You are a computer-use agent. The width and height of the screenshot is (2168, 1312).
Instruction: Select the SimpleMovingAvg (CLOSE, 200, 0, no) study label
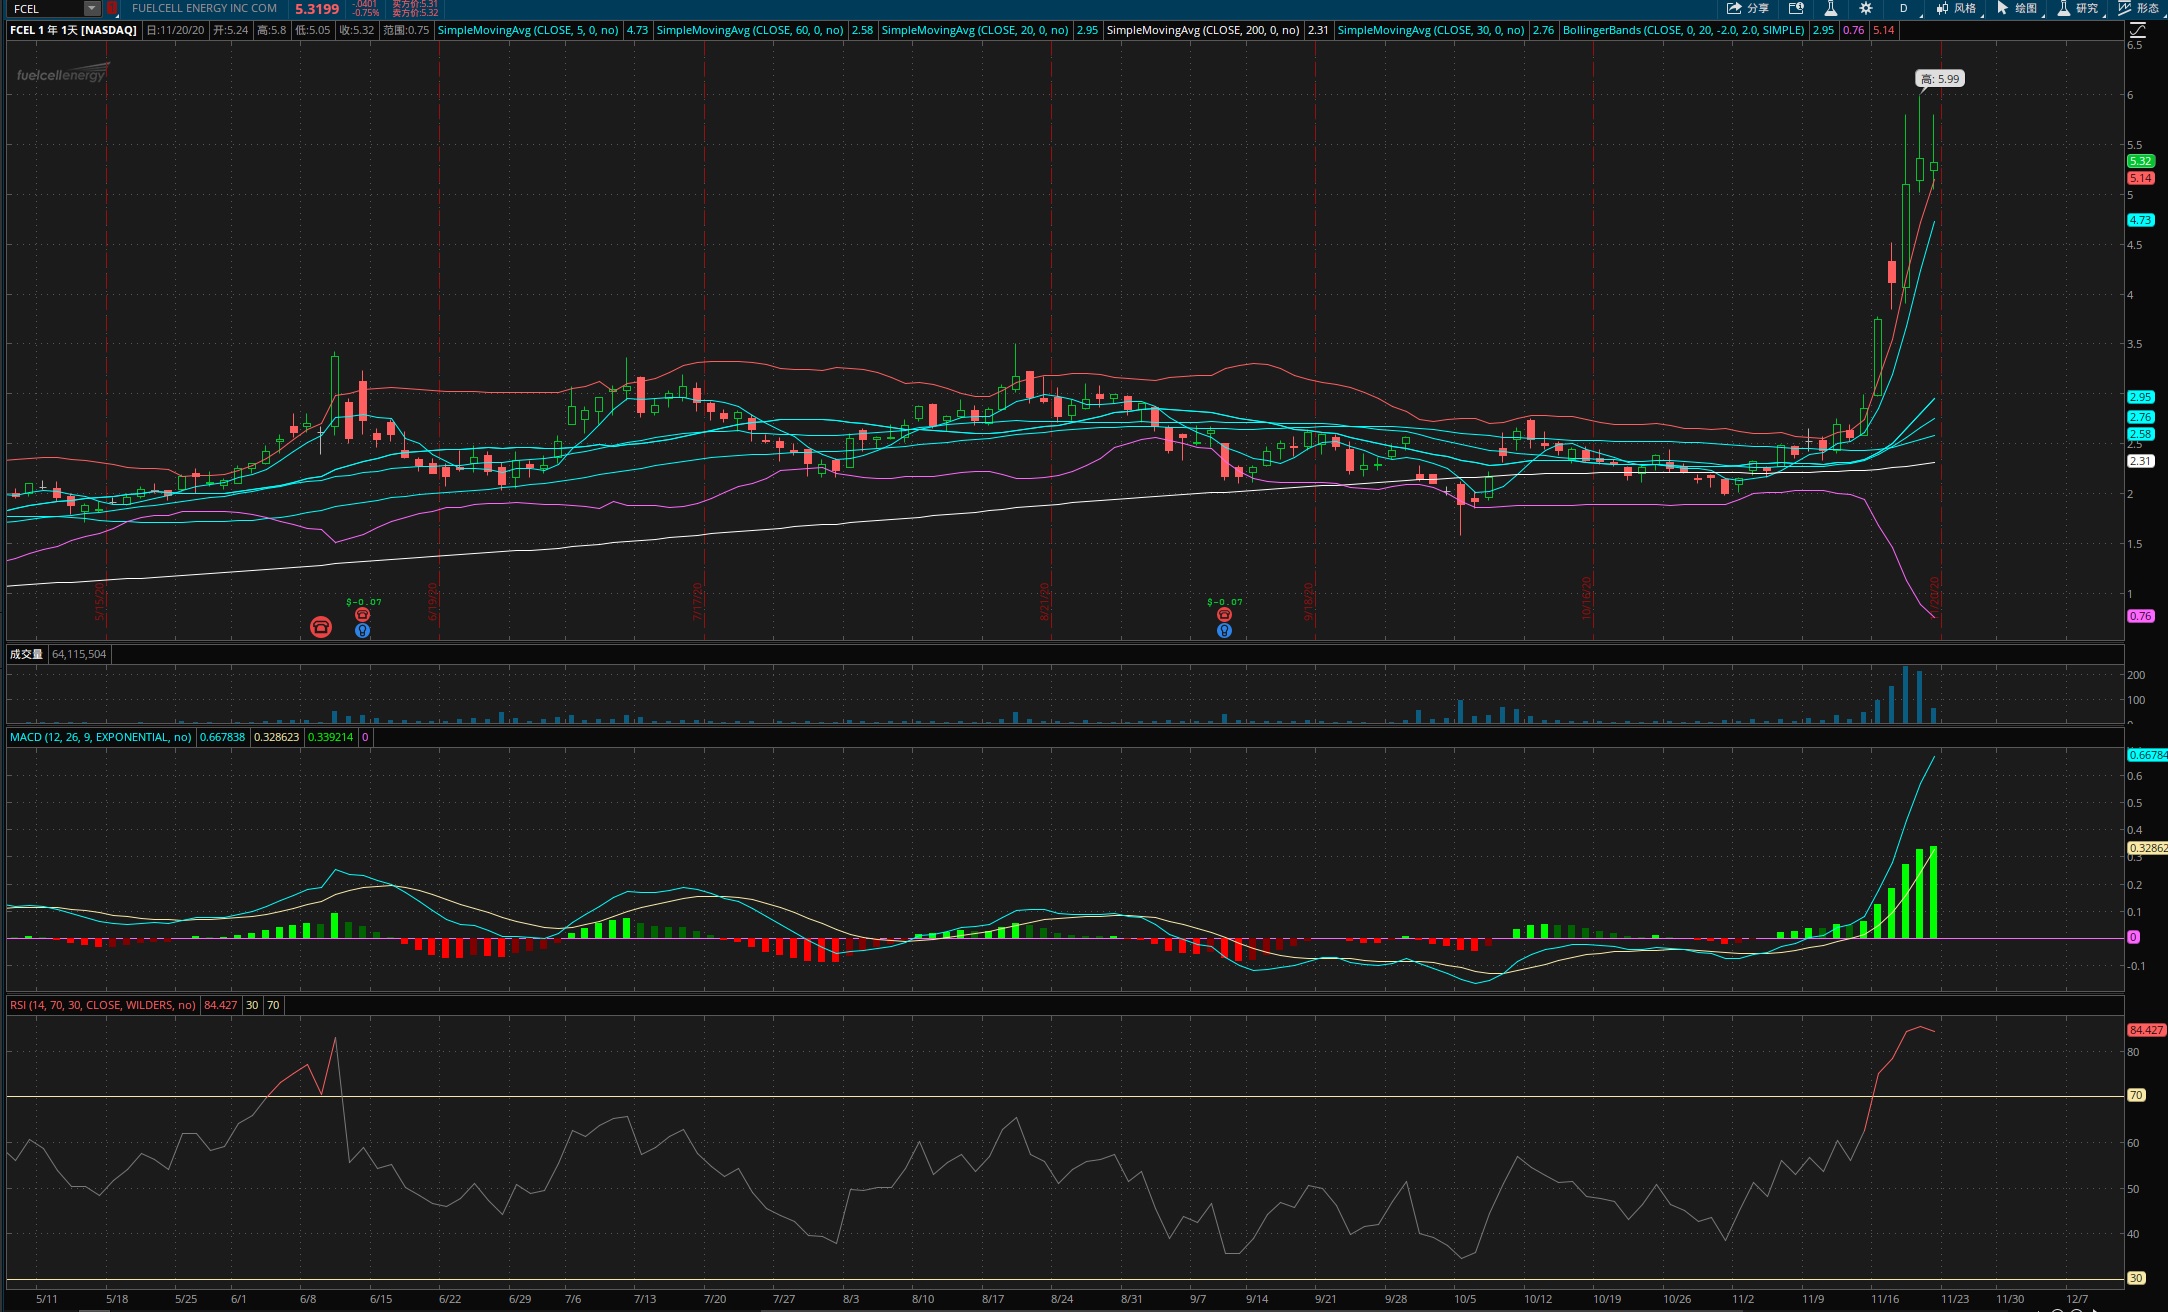(1203, 30)
